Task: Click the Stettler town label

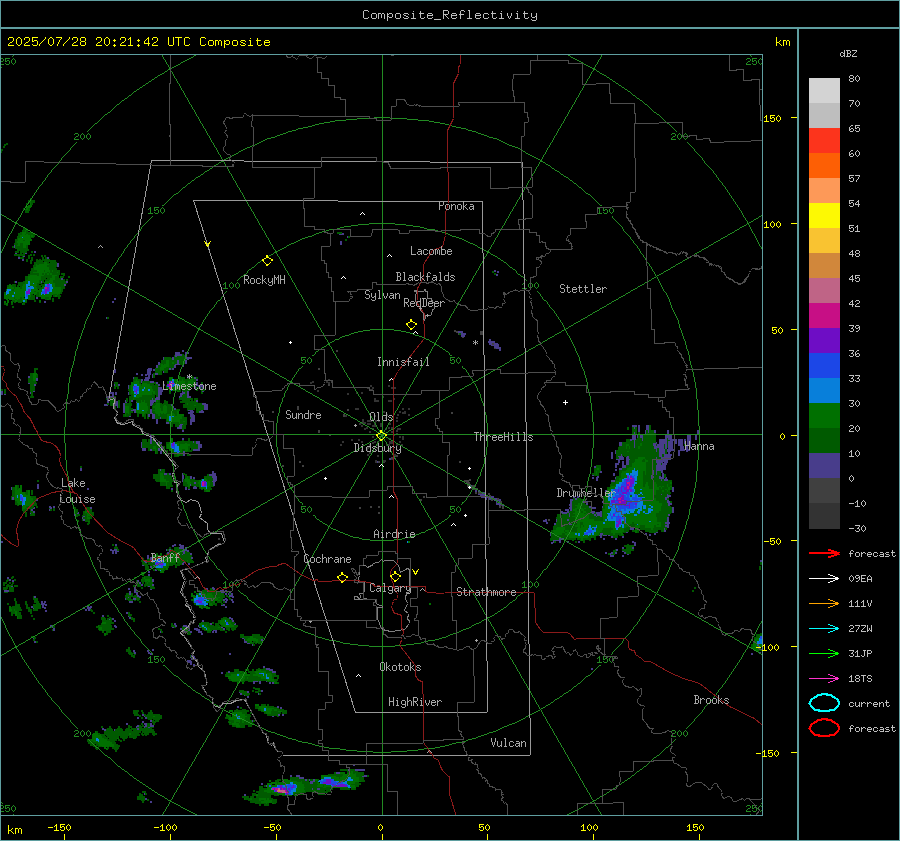Action: click(x=583, y=289)
